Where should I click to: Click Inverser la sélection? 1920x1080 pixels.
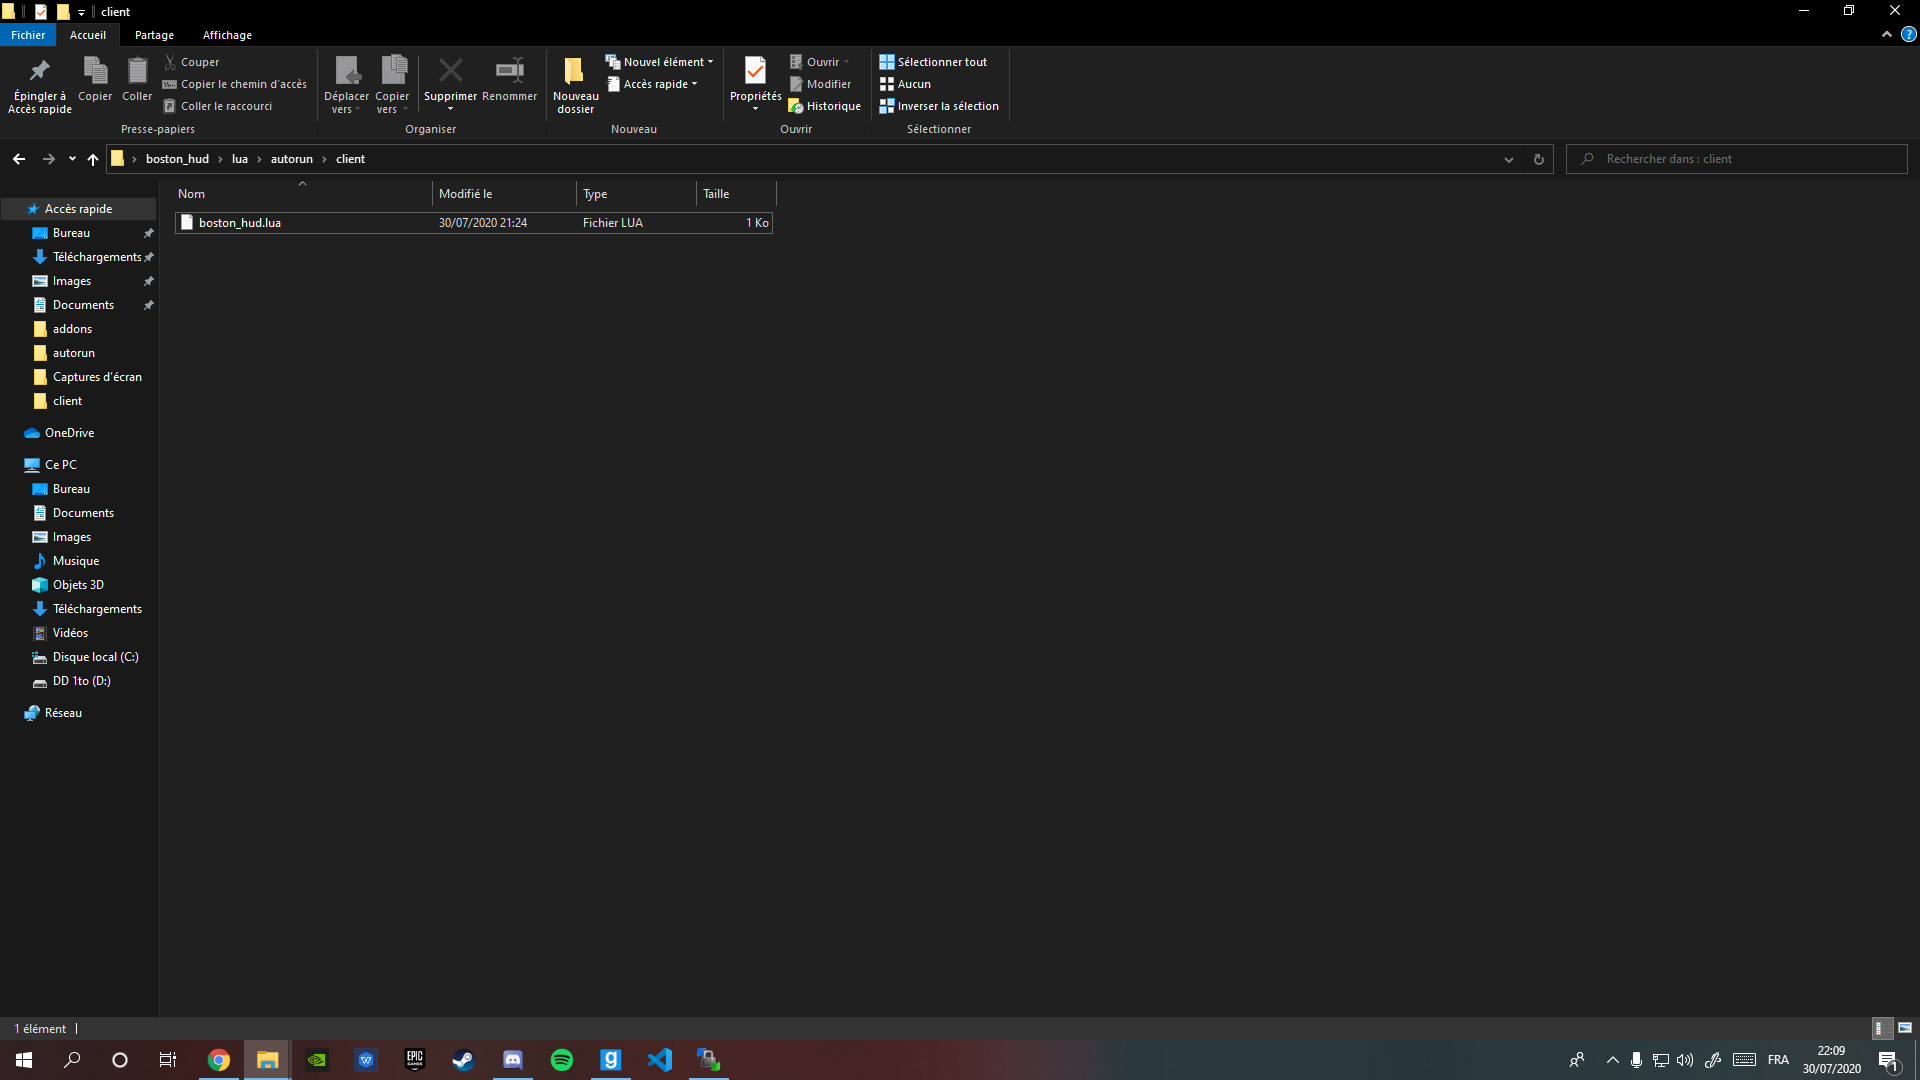pyautogui.click(x=939, y=106)
